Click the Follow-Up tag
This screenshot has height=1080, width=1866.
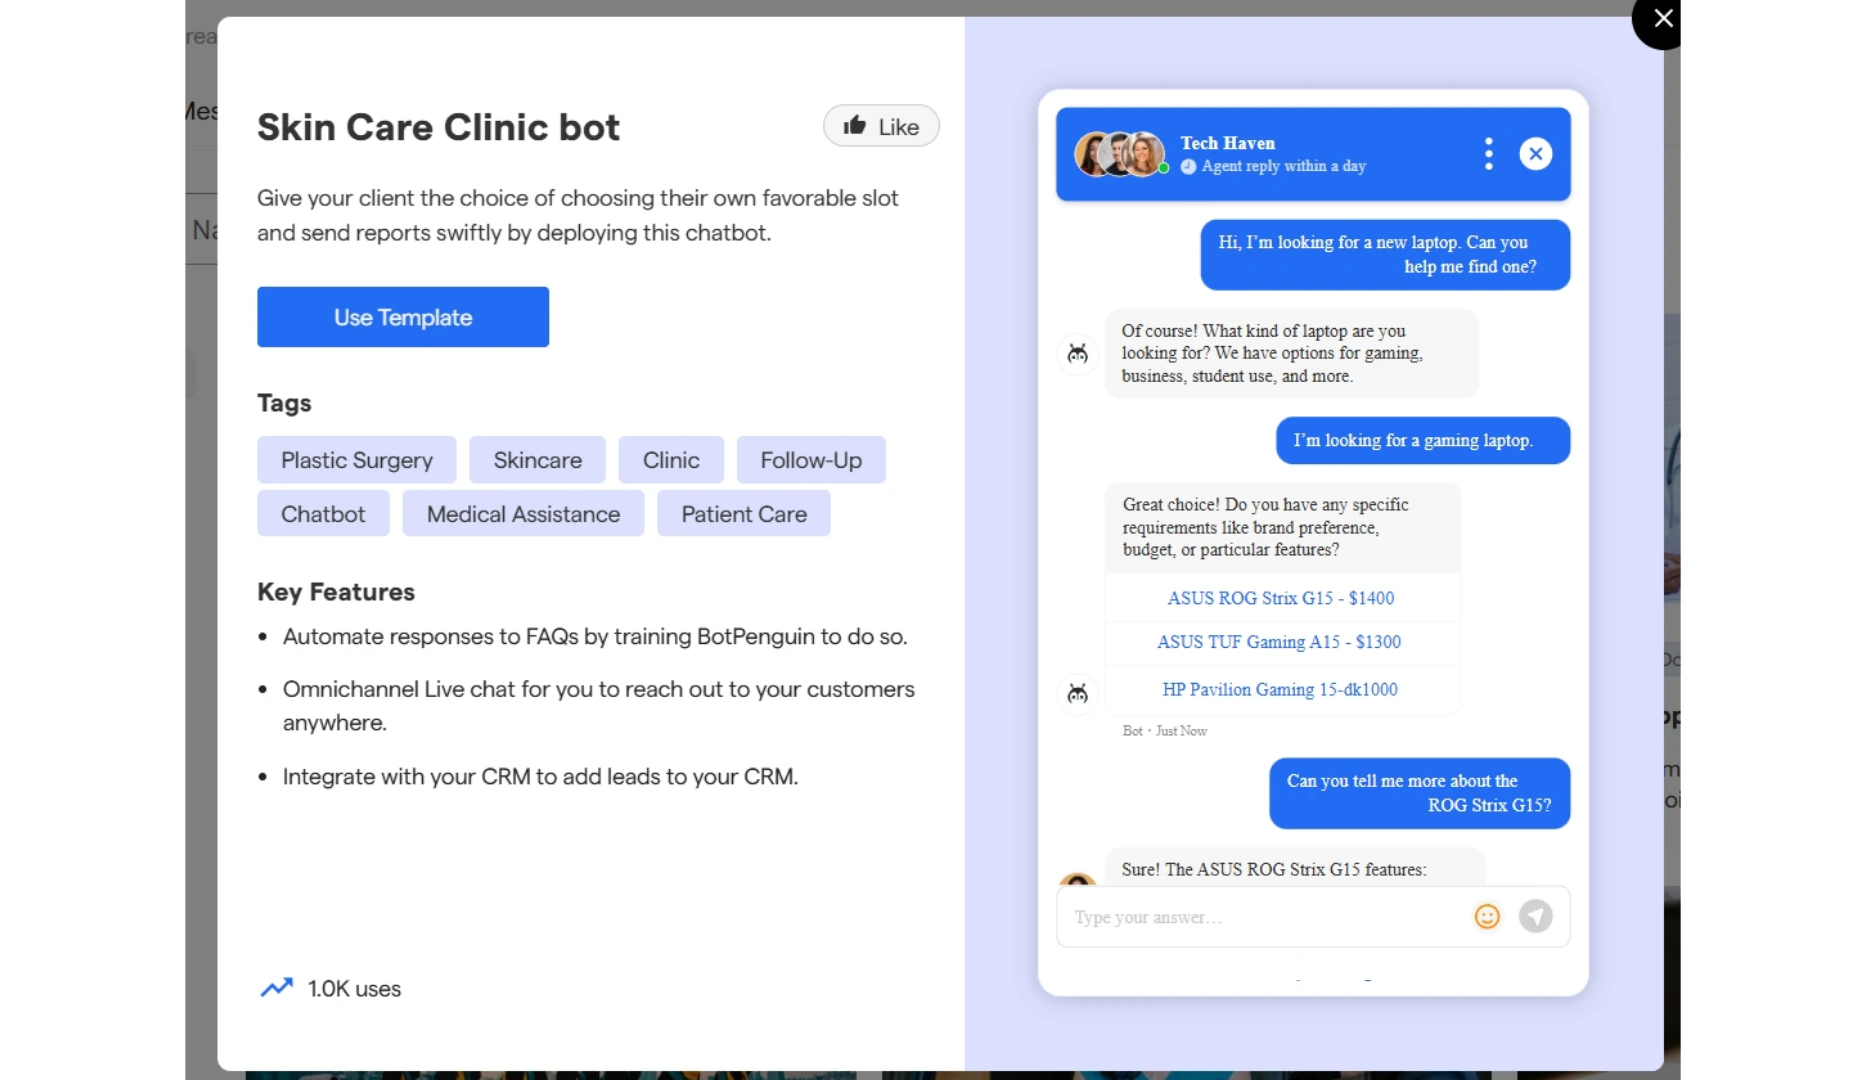coord(811,460)
